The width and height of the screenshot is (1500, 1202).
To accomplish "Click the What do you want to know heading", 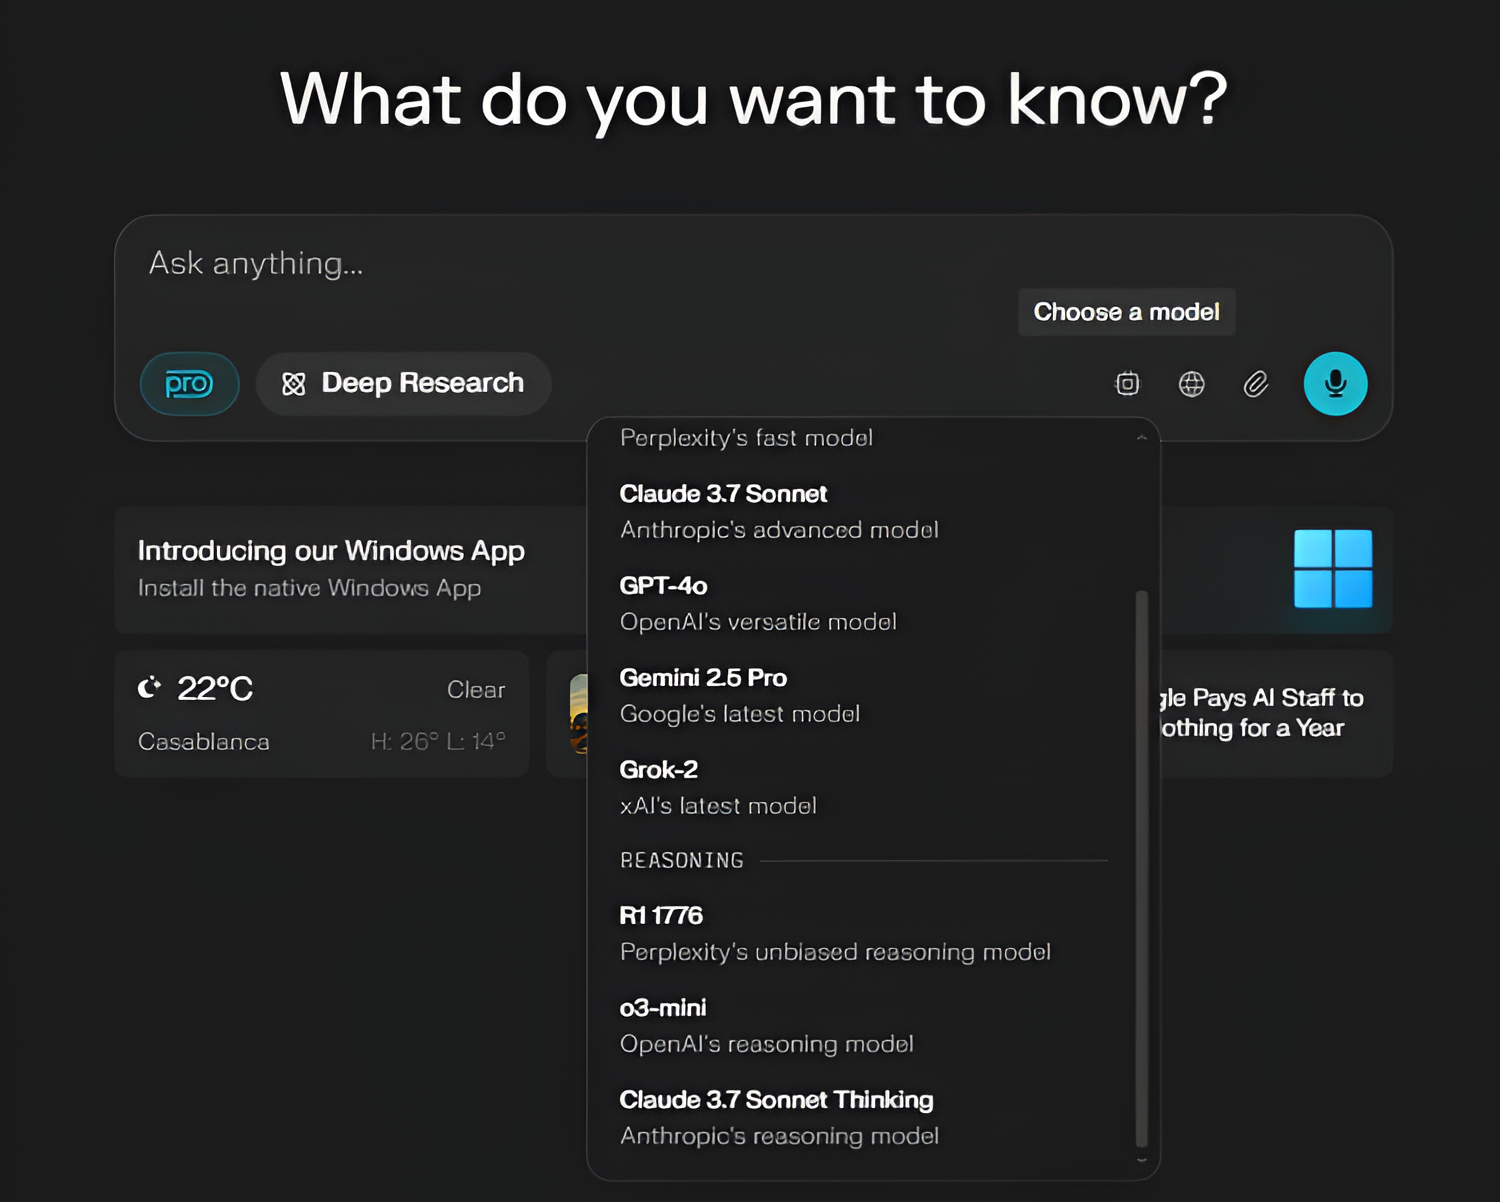I will pos(753,99).
